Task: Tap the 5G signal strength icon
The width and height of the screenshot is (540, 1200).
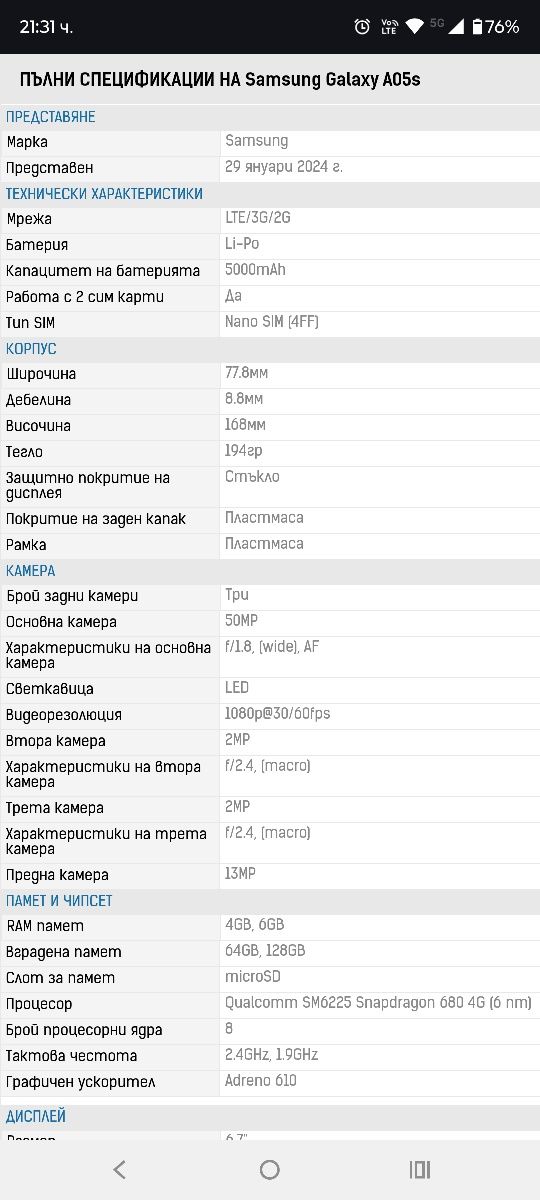Action: [x=449, y=26]
